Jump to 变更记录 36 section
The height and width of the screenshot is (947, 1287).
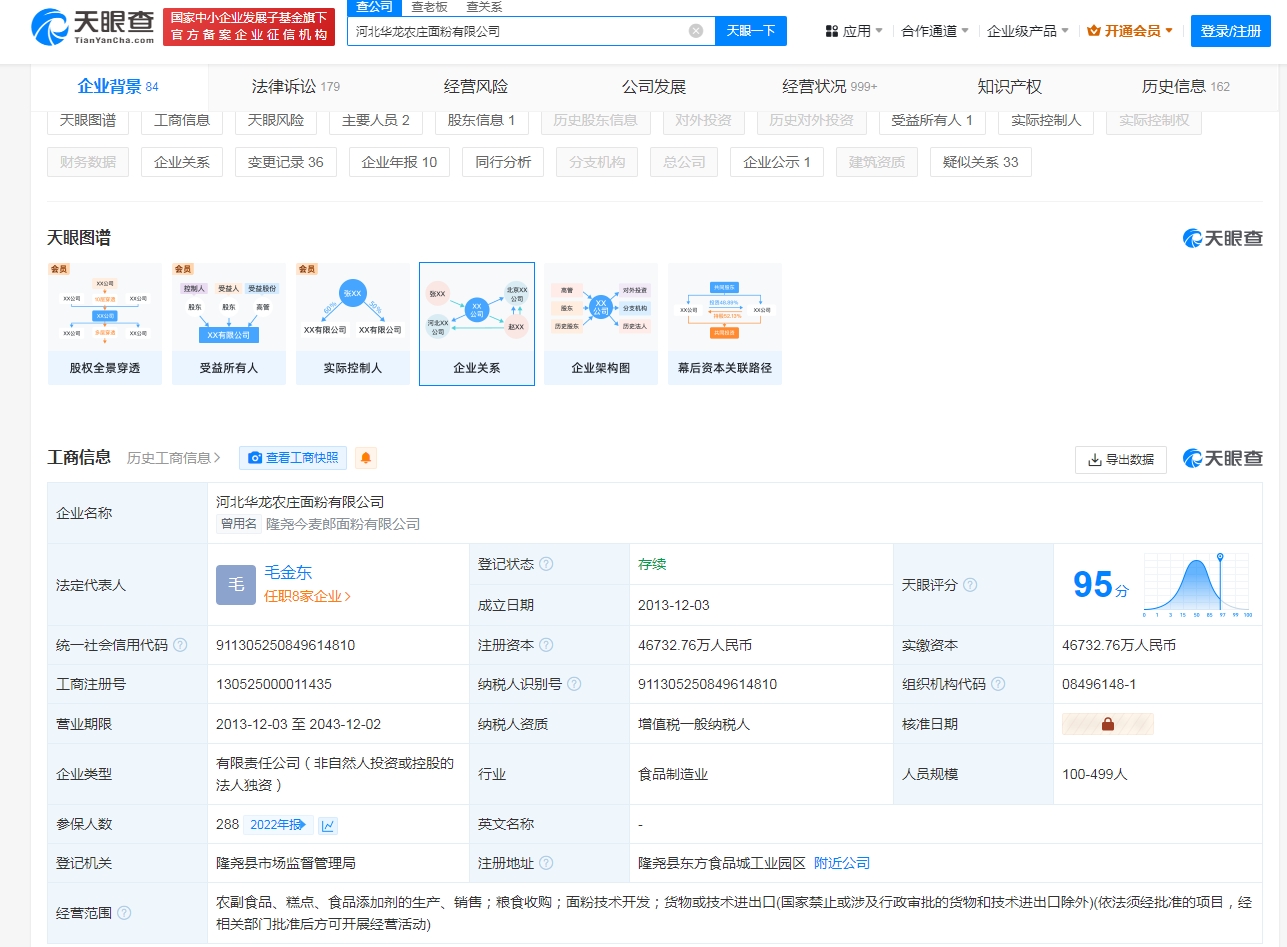click(x=286, y=162)
